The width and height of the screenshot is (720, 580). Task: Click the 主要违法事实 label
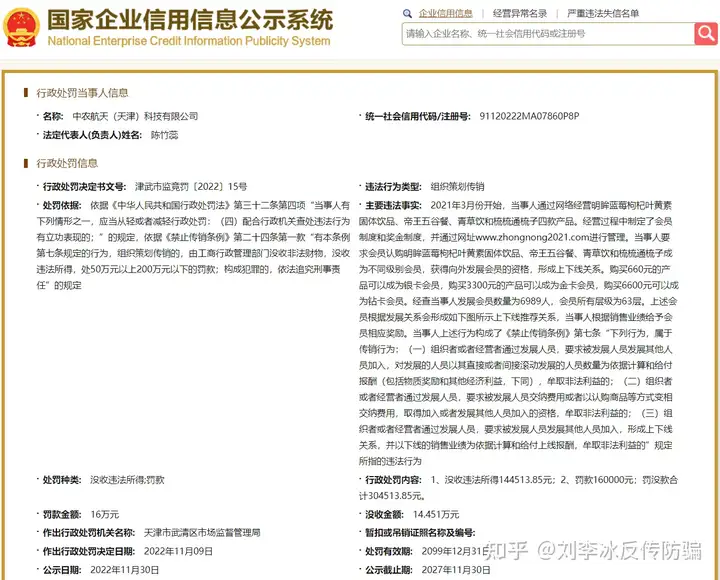tap(393, 205)
